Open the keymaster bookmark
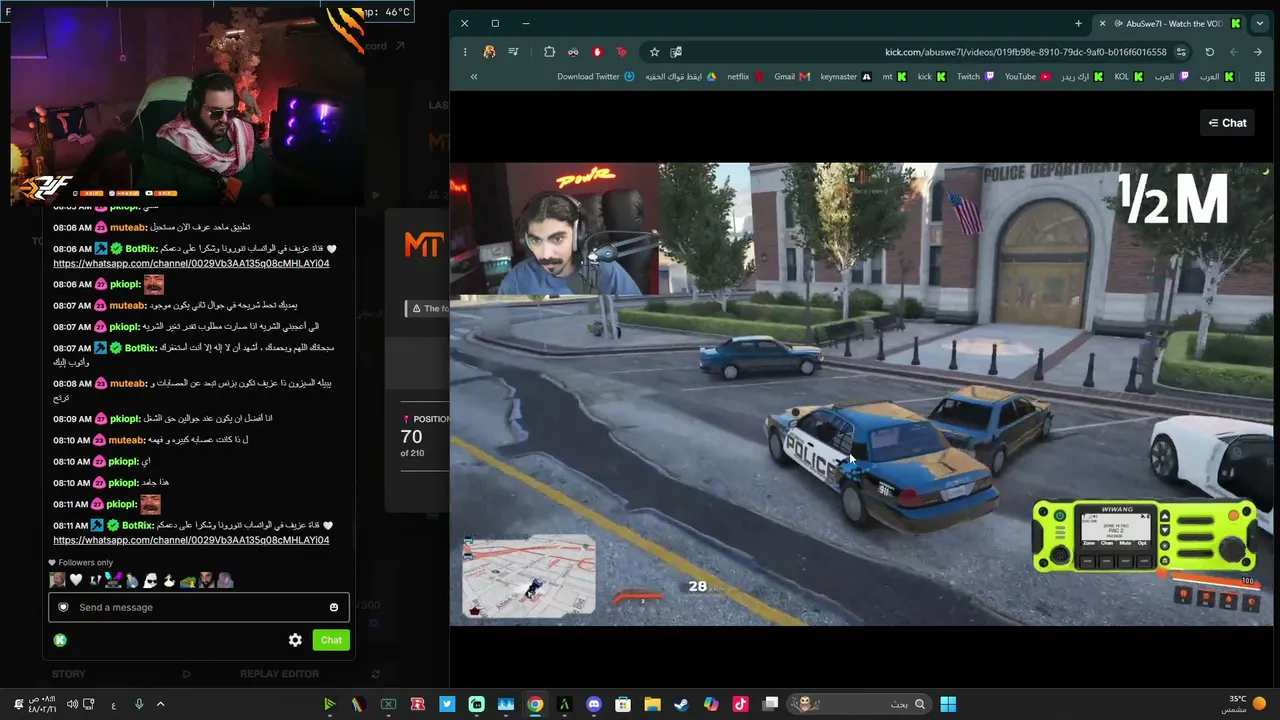1280x720 pixels. click(846, 77)
